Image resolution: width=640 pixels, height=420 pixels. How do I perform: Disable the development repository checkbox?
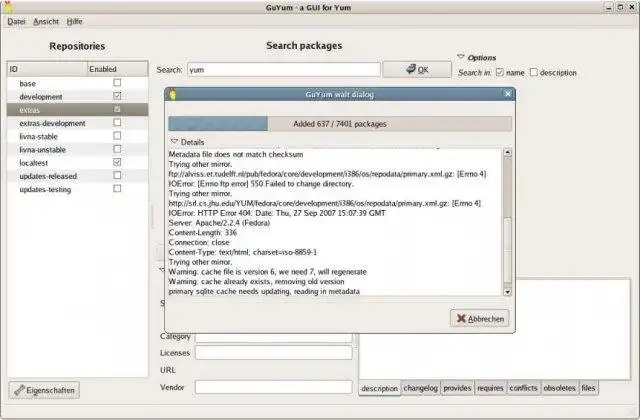pyautogui.click(x=117, y=96)
